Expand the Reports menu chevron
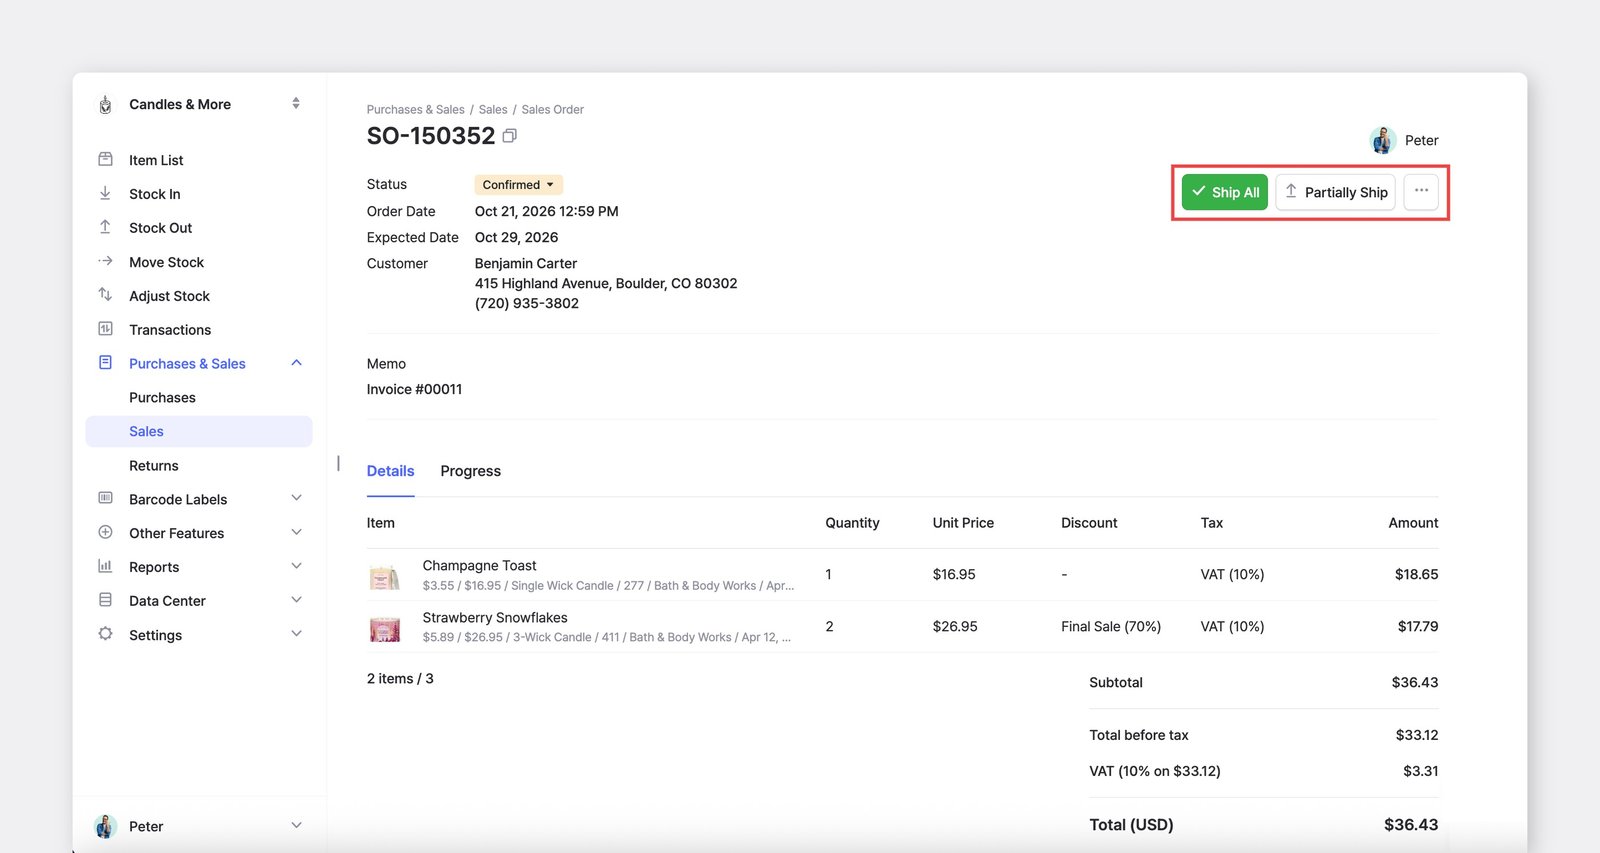Viewport: 1600px width, 853px height. 296,566
